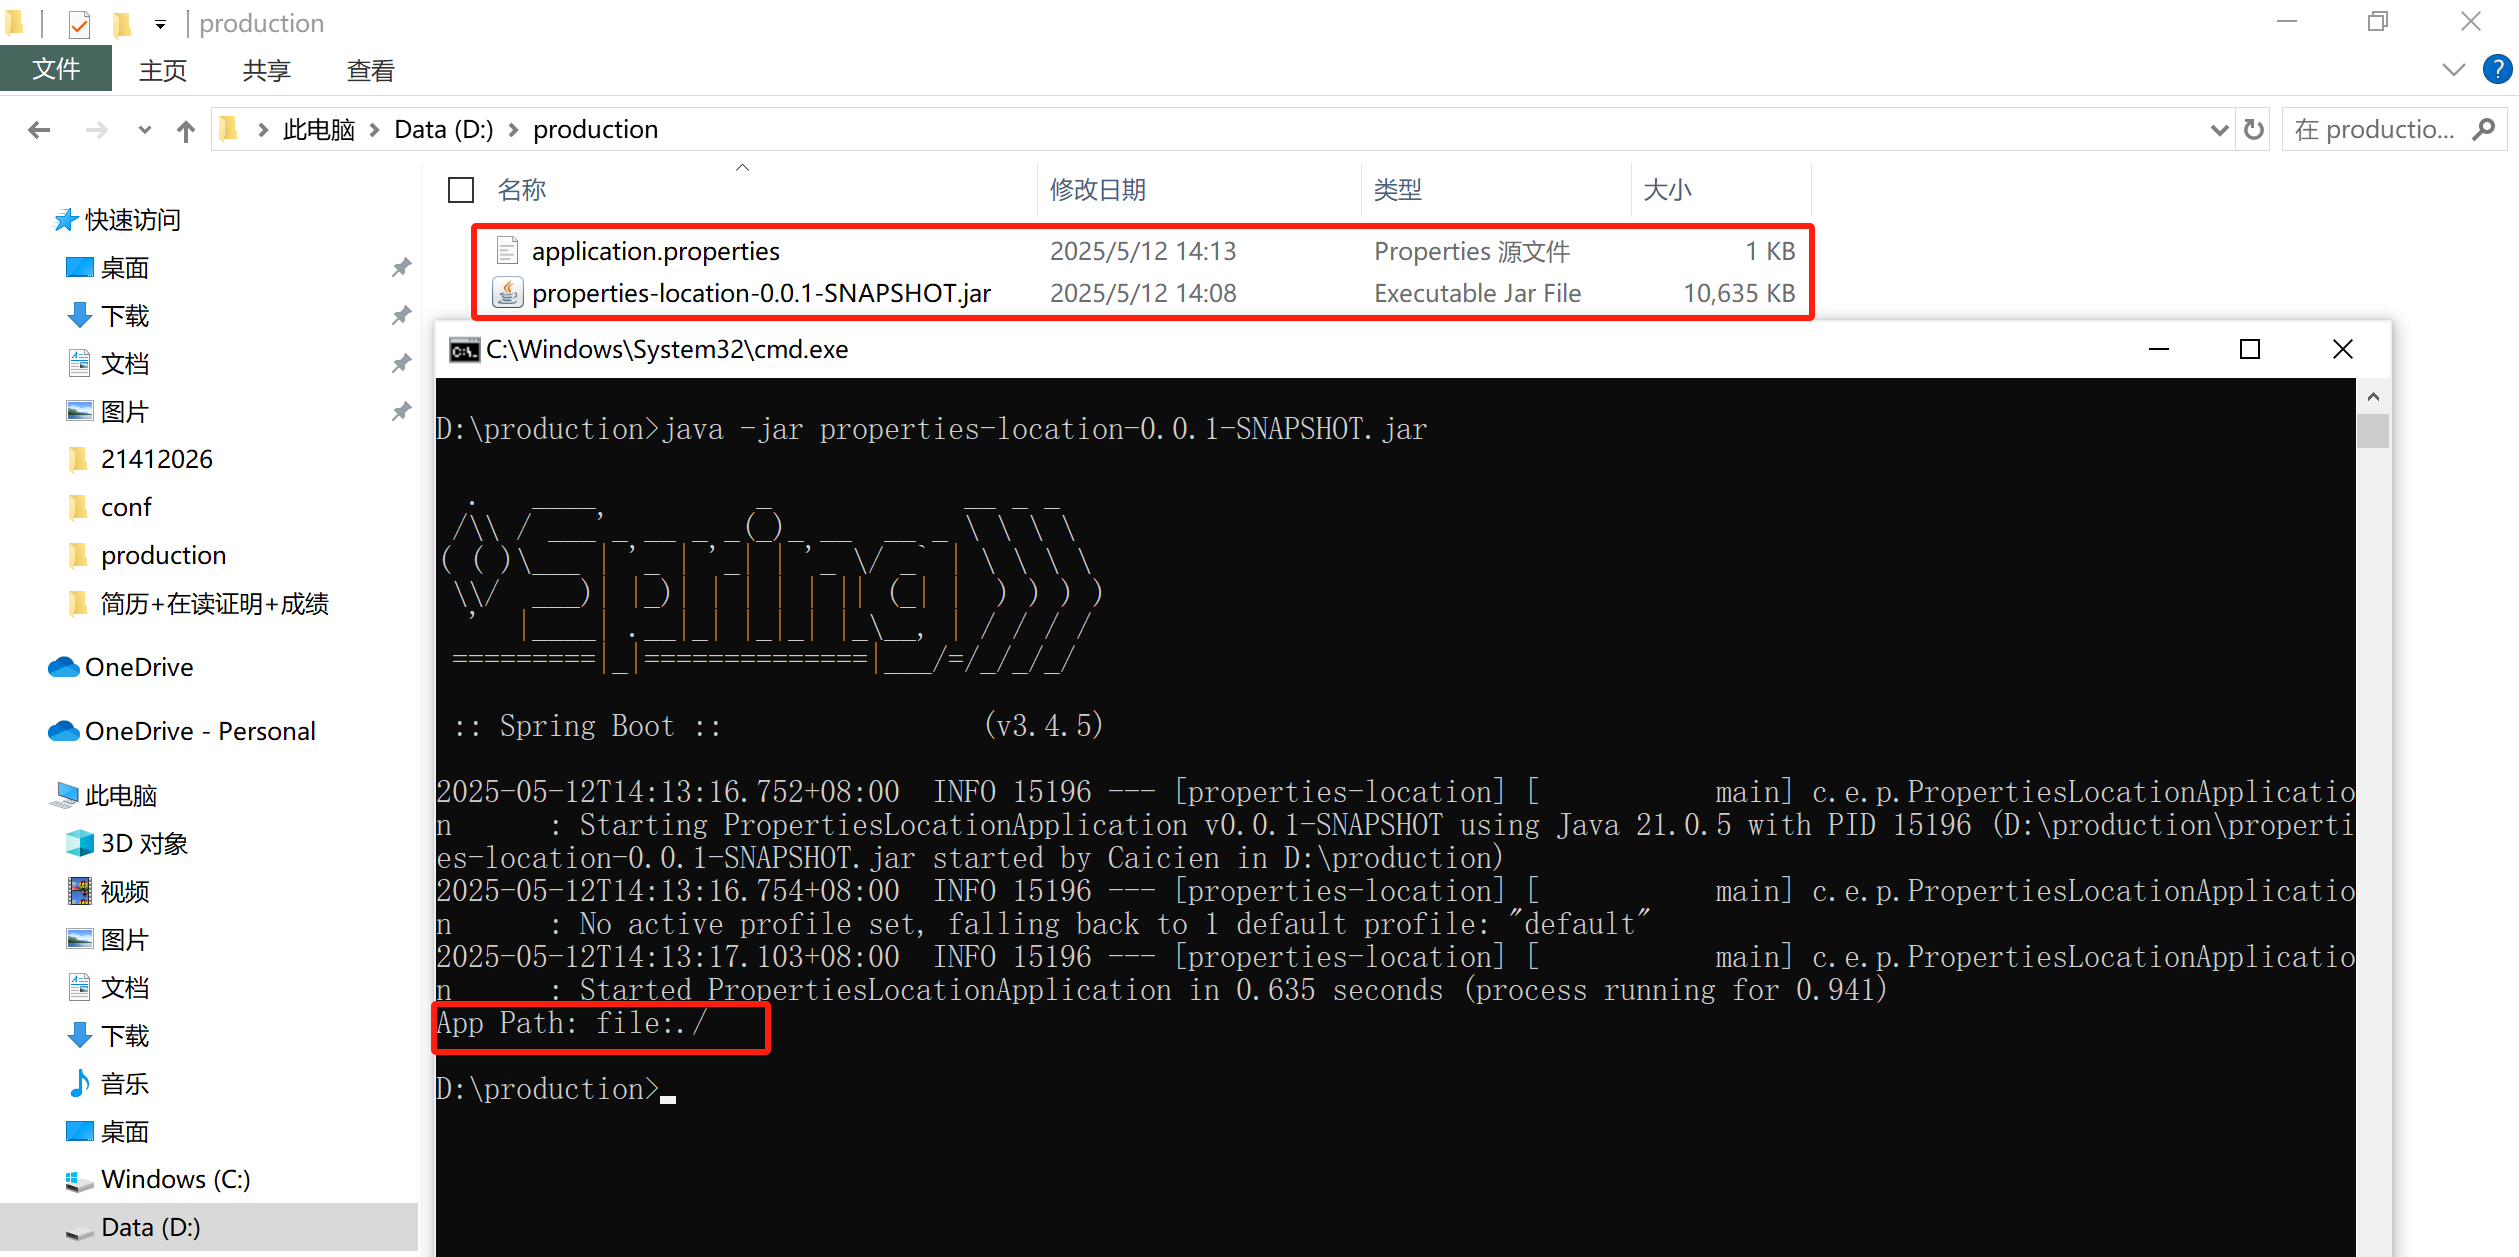
Task: Open Explorer help question mark icon
Action: (2497, 70)
